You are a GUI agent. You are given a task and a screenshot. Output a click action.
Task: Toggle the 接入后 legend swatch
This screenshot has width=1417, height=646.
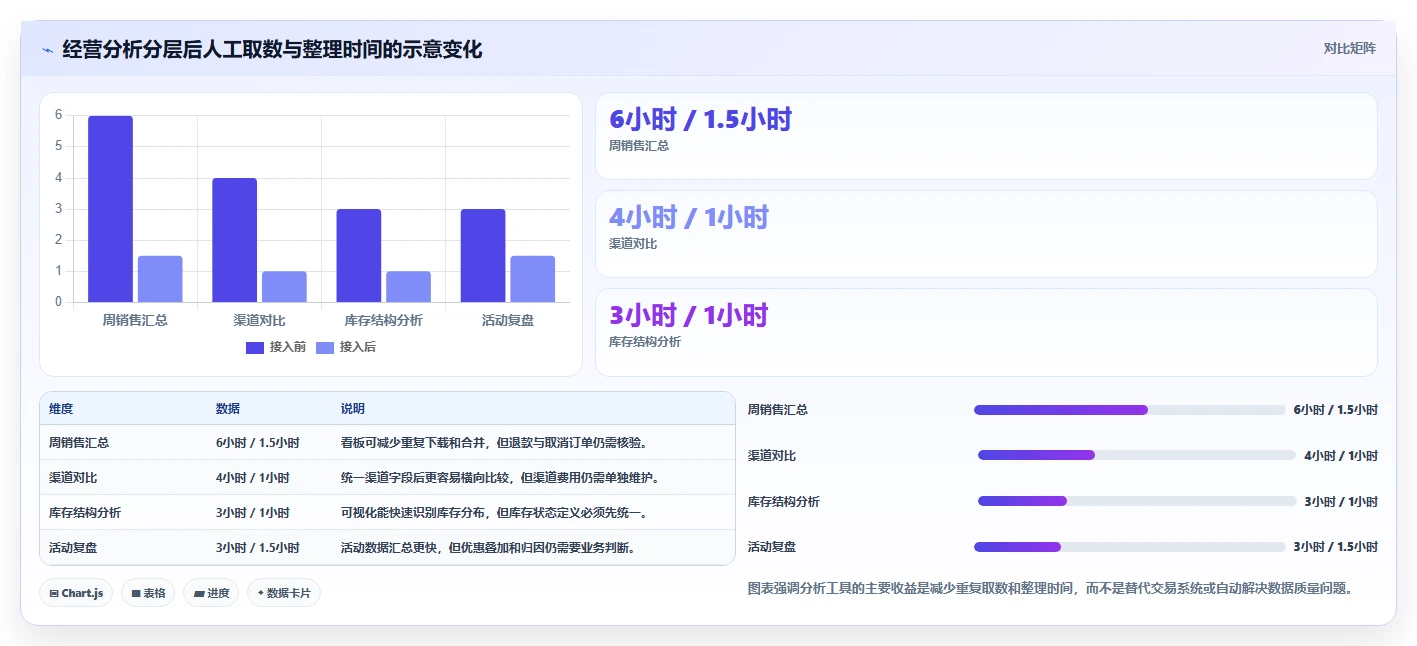[325, 347]
